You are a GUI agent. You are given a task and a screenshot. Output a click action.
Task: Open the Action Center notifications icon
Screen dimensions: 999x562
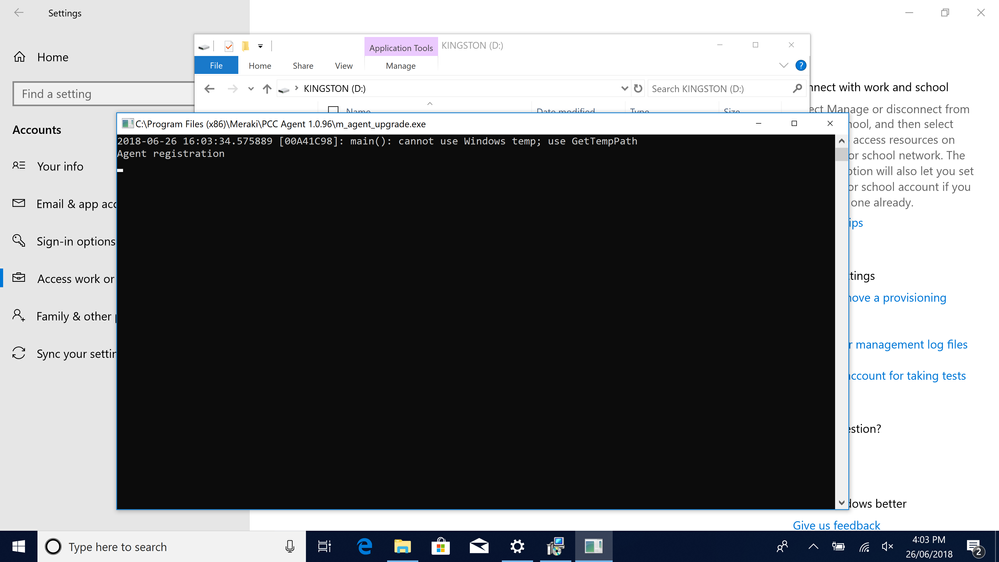pyautogui.click(x=974, y=546)
